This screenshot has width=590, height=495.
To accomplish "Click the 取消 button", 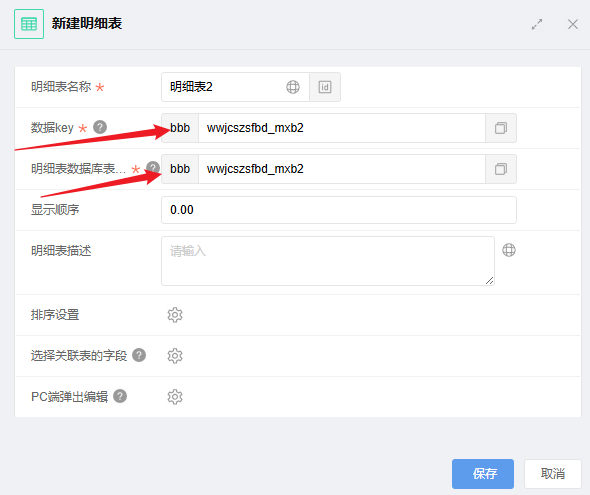I will (553, 474).
